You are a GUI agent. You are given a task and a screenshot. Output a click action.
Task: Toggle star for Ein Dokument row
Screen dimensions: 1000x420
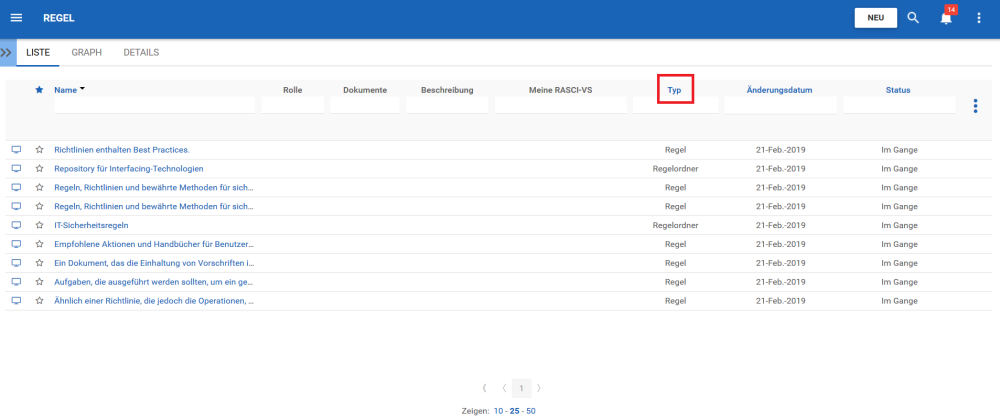(40, 263)
